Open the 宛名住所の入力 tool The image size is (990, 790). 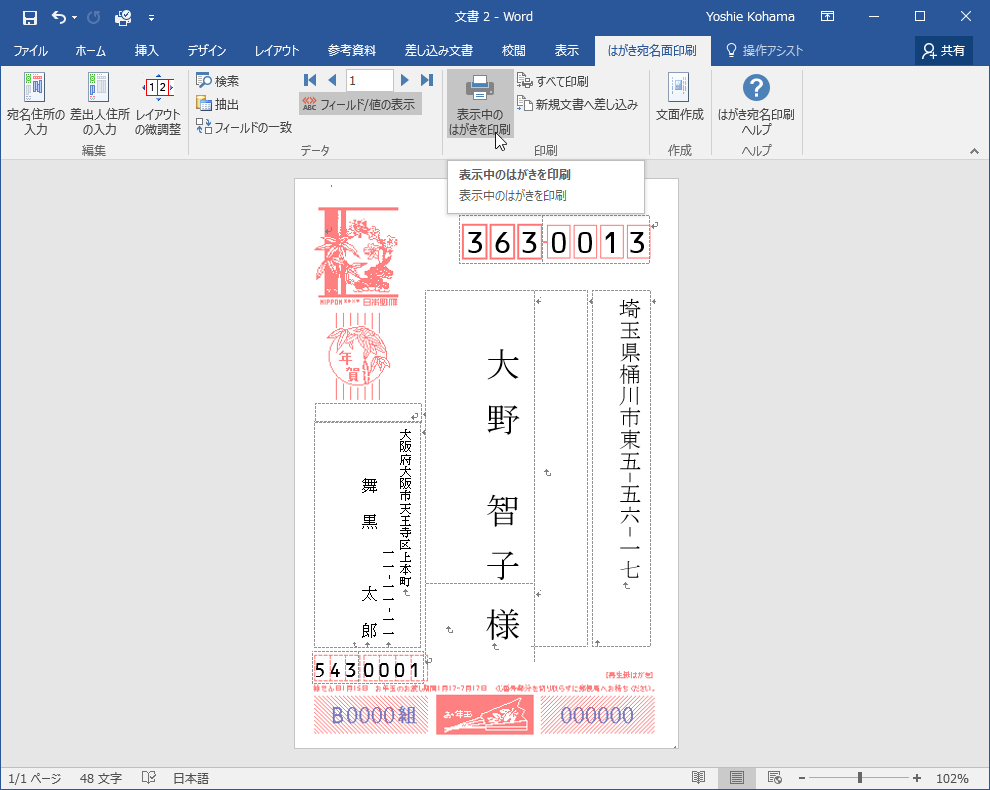(x=35, y=105)
